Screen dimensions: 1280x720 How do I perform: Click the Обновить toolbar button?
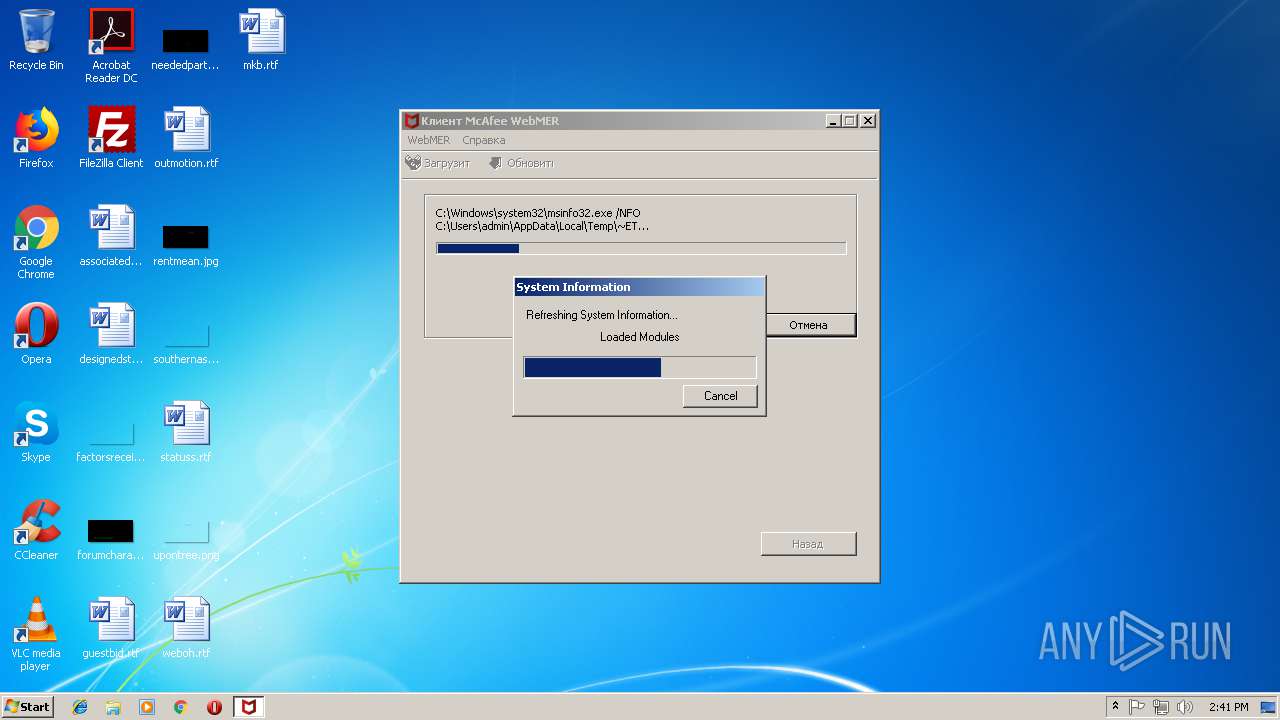coord(521,163)
